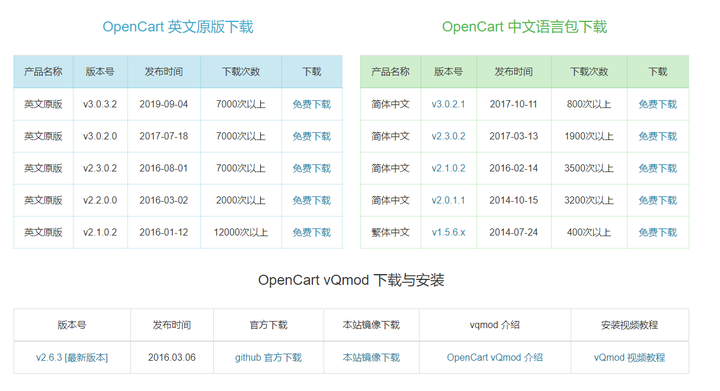Click the 版本号 header in the Chinese pack table
Image resolution: width=720 pixels, height=391 pixels.
coord(449,72)
